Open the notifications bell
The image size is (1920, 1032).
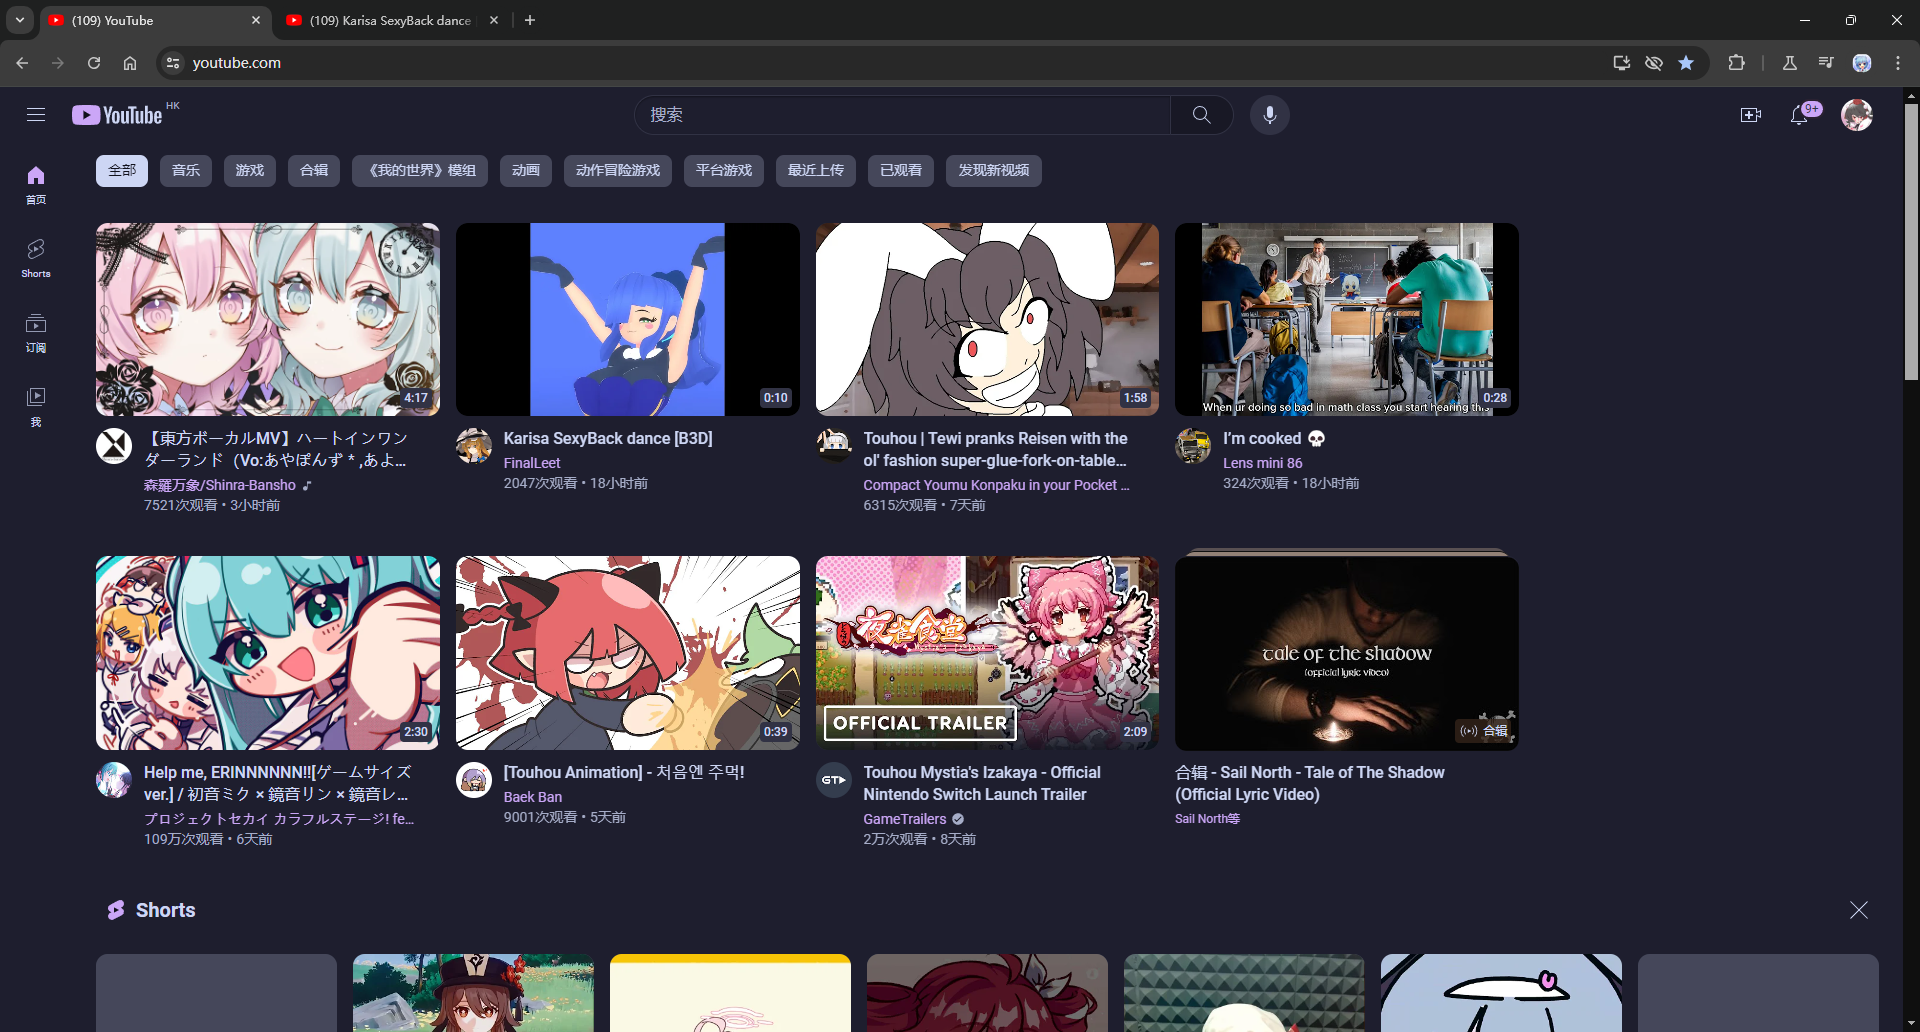pos(1799,115)
